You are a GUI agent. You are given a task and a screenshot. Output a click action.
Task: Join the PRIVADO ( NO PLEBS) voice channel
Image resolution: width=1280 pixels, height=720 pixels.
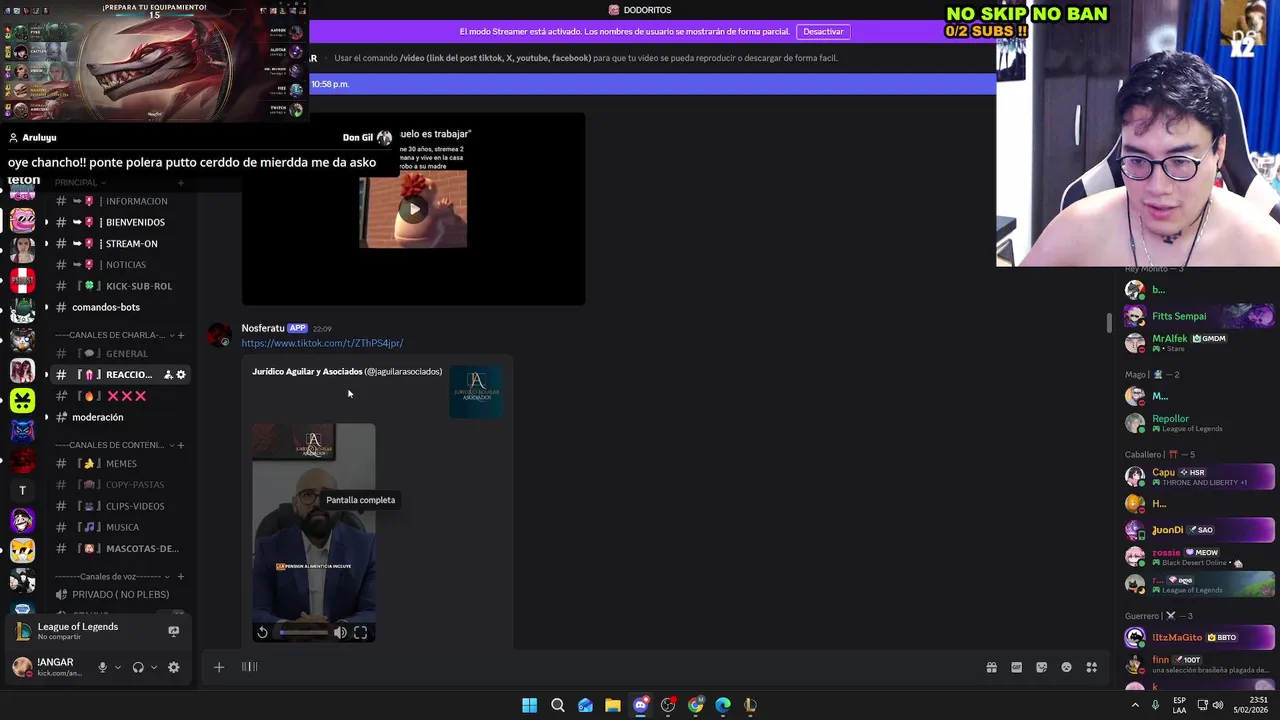(x=119, y=595)
